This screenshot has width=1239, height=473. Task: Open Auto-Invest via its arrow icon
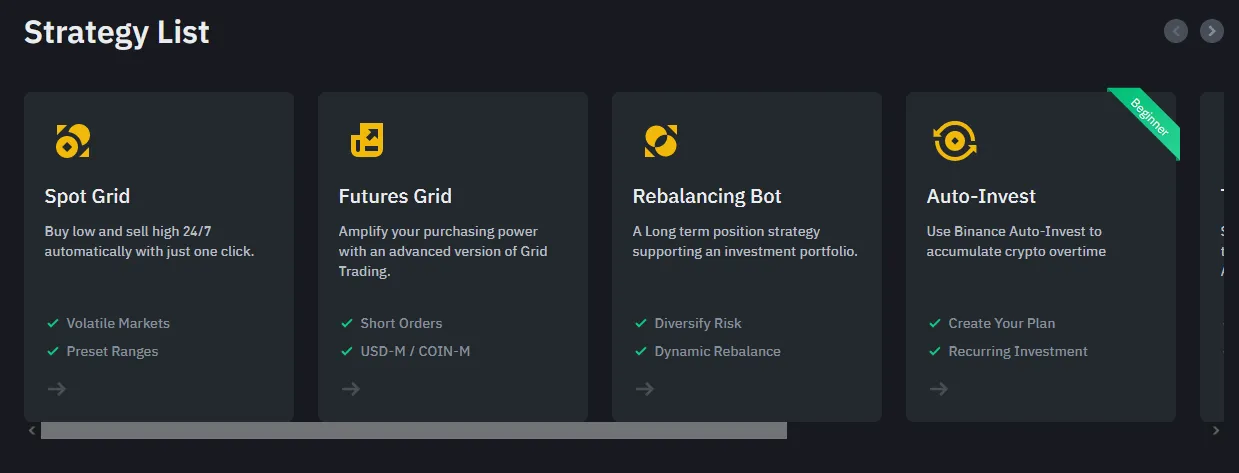pyautogui.click(x=939, y=389)
